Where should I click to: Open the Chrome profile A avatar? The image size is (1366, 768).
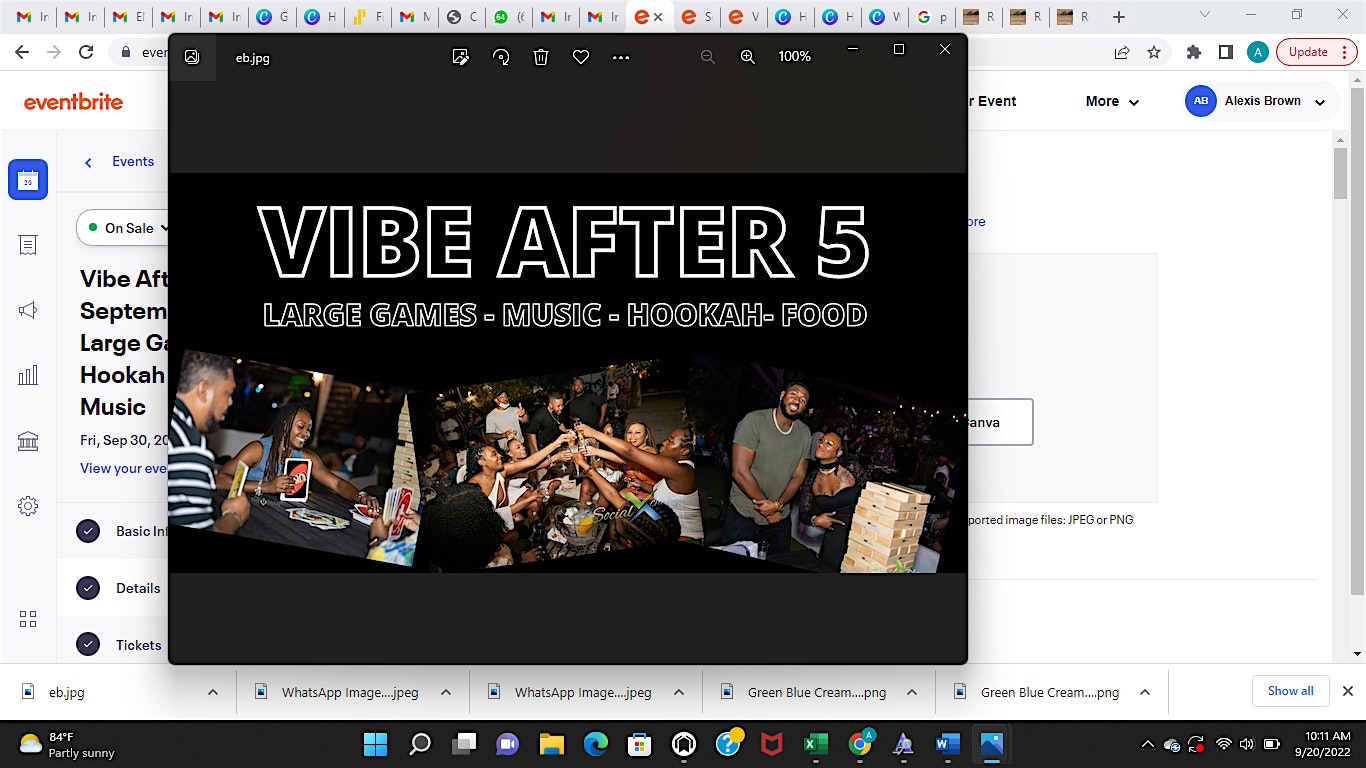(1258, 52)
